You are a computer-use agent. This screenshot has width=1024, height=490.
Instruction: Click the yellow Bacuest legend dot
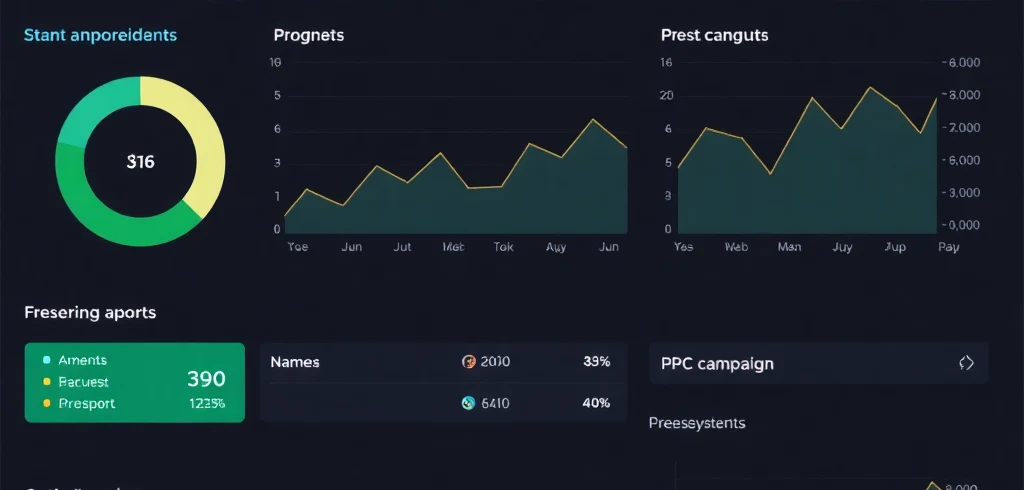46,382
